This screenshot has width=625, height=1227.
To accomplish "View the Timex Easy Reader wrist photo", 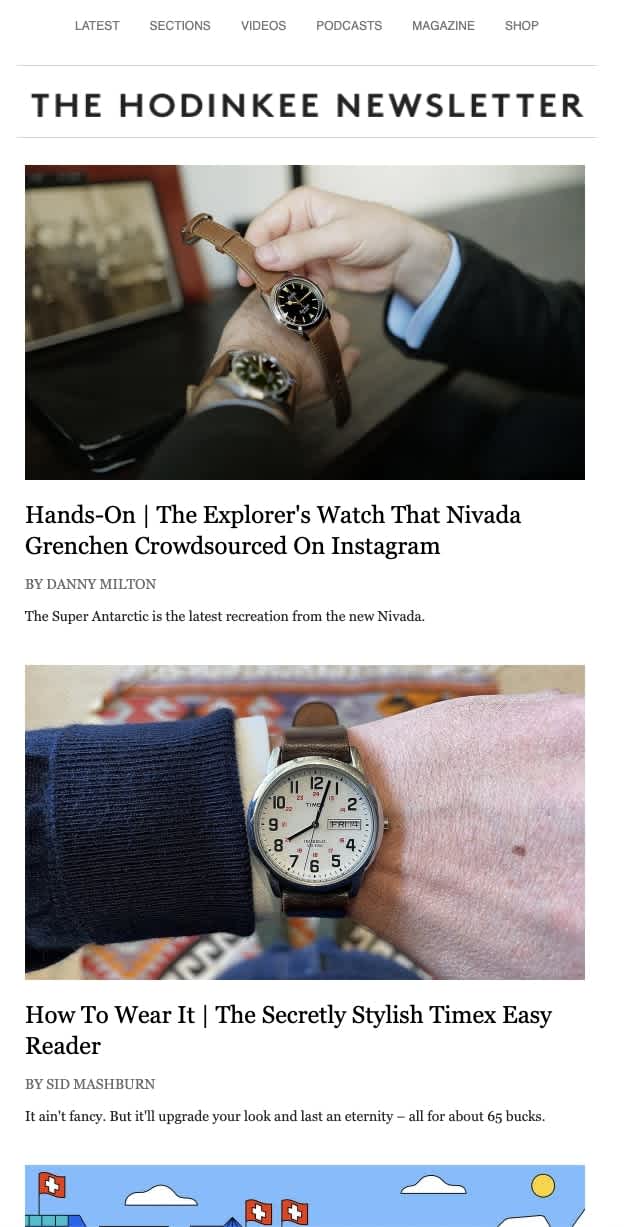I will click(x=305, y=822).
